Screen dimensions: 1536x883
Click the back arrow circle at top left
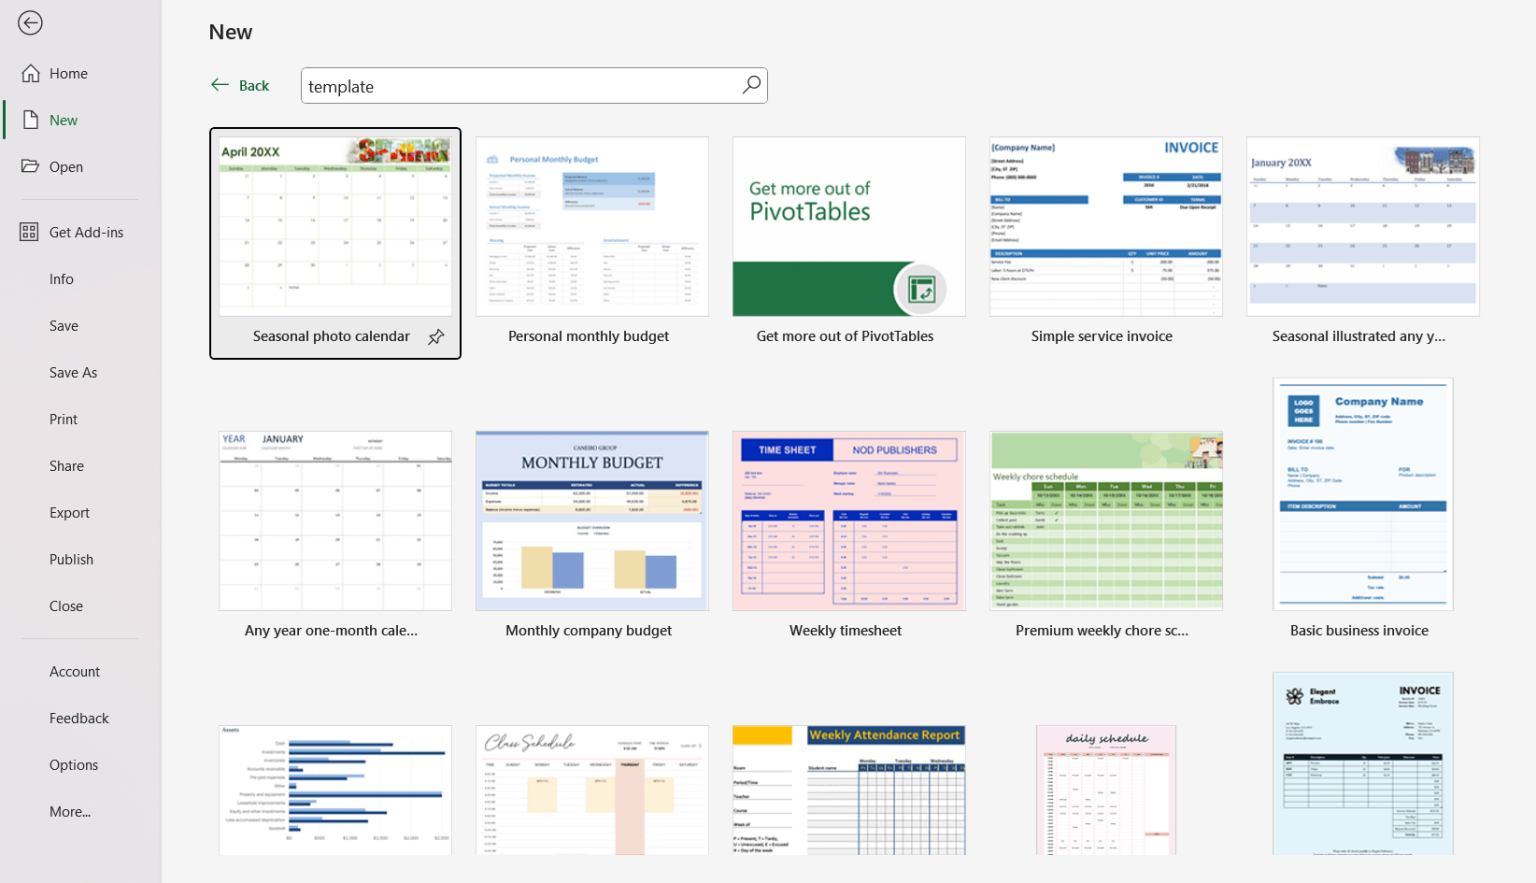[x=30, y=22]
